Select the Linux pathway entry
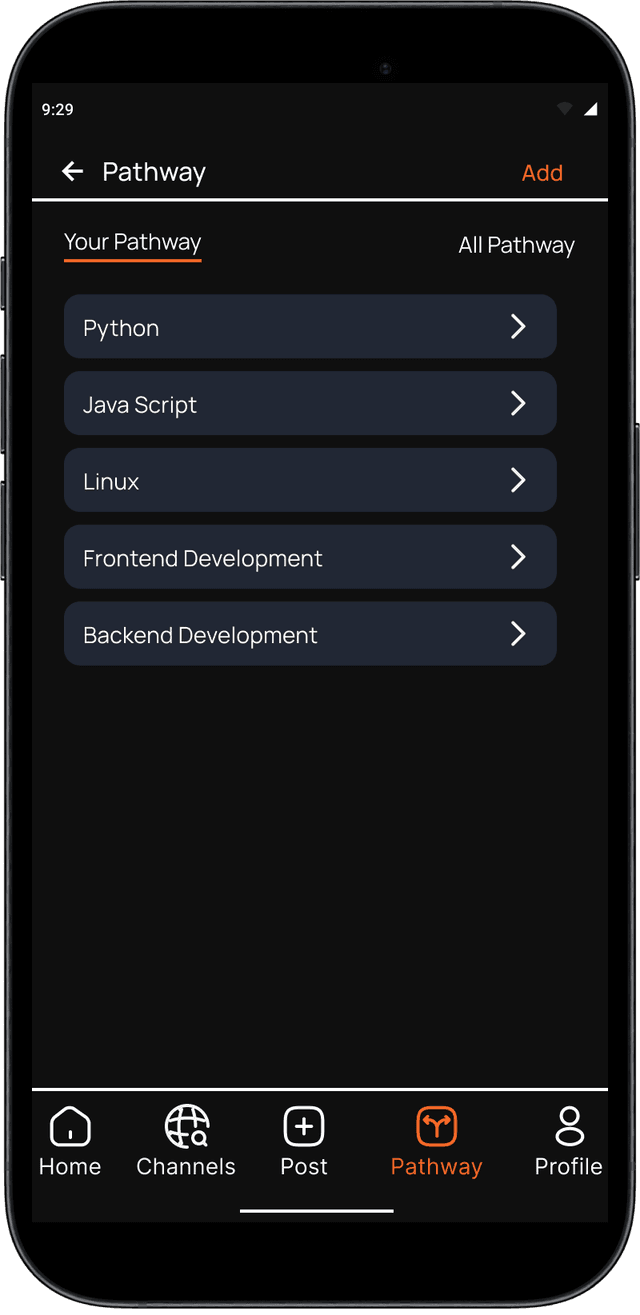Viewport: 640px width, 1315px height. pos(310,480)
